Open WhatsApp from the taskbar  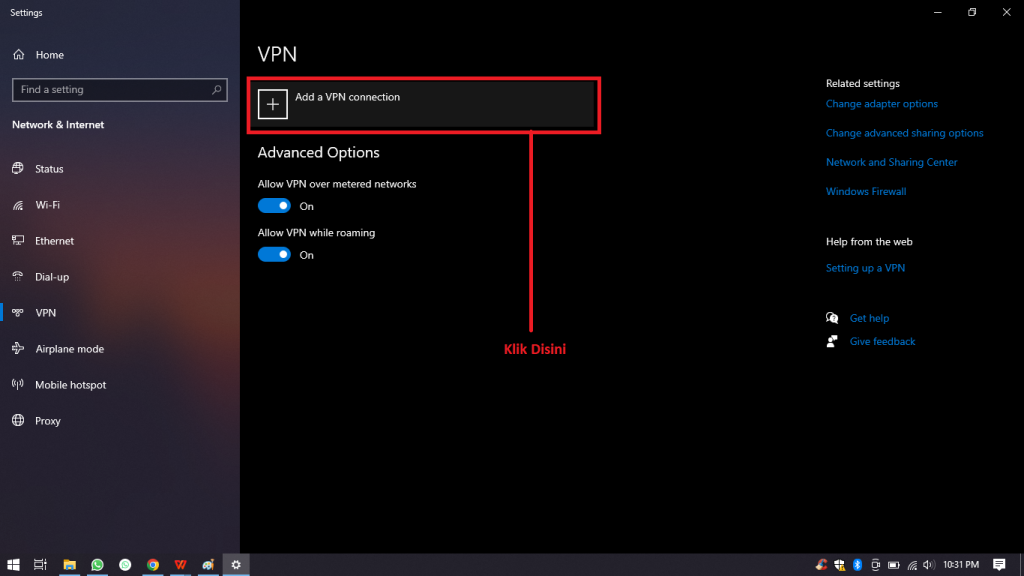click(97, 565)
